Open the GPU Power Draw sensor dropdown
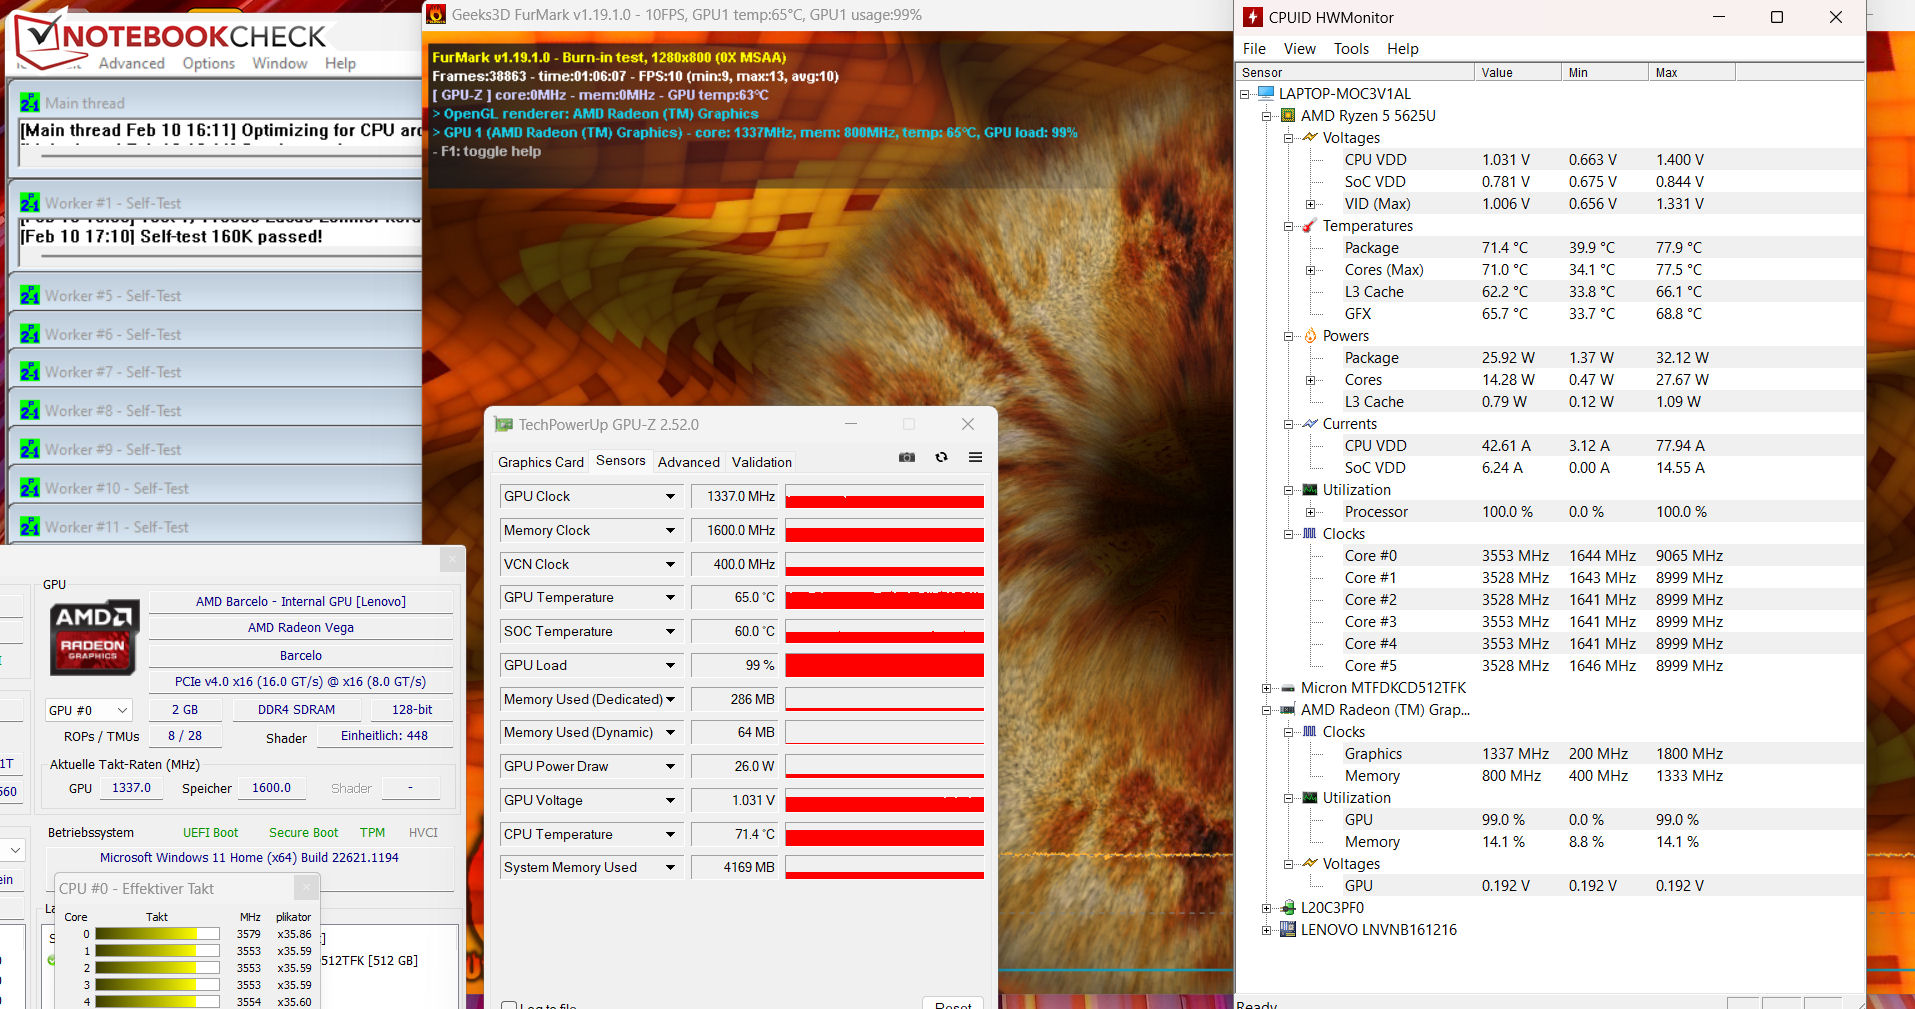This screenshot has height=1009, width=1915. [670, 767]
